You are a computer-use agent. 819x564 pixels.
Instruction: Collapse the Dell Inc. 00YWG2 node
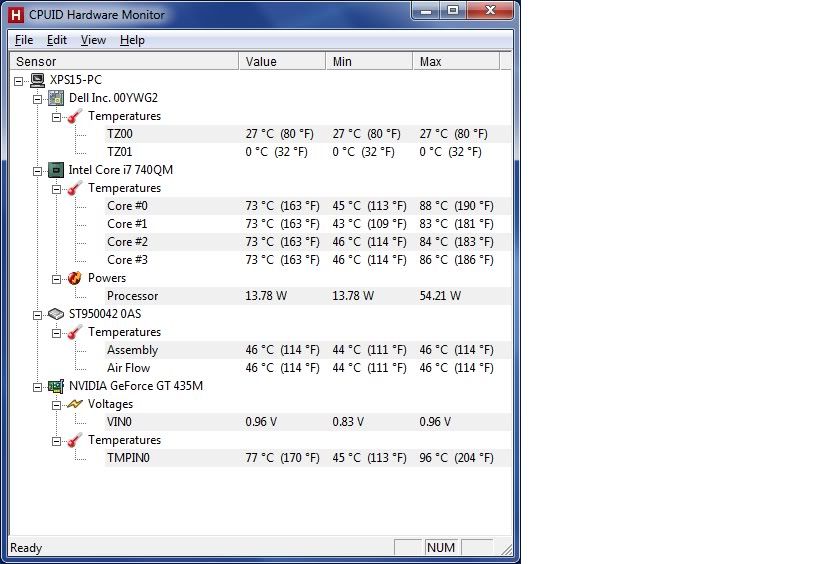[x=38, y=99]
